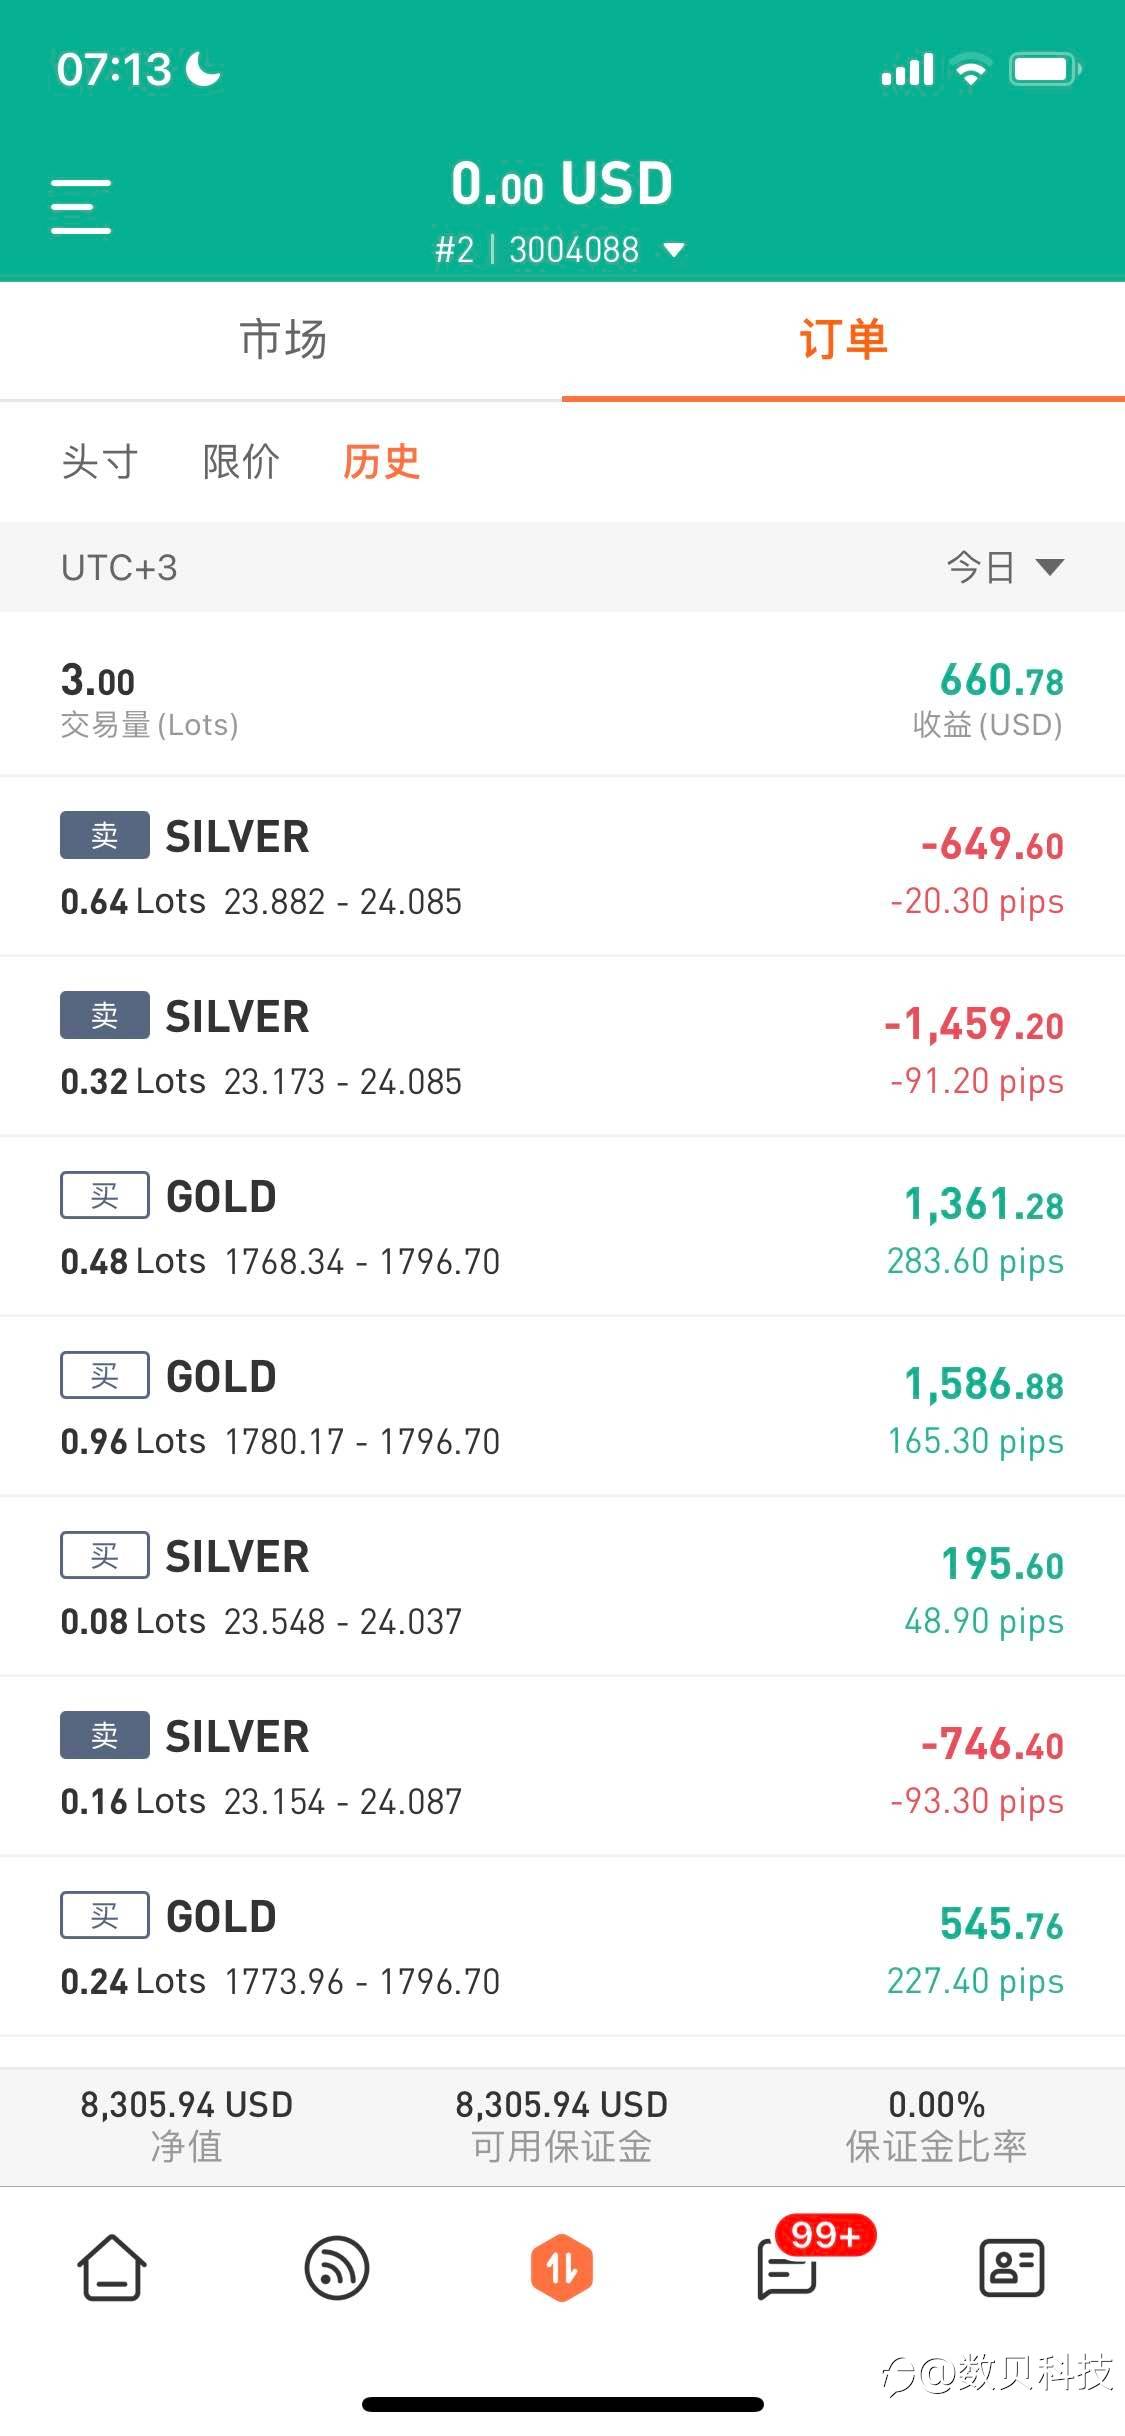1125x2436 pixels.
Task: Open the profile card icon
Action: (1012, 2267)
